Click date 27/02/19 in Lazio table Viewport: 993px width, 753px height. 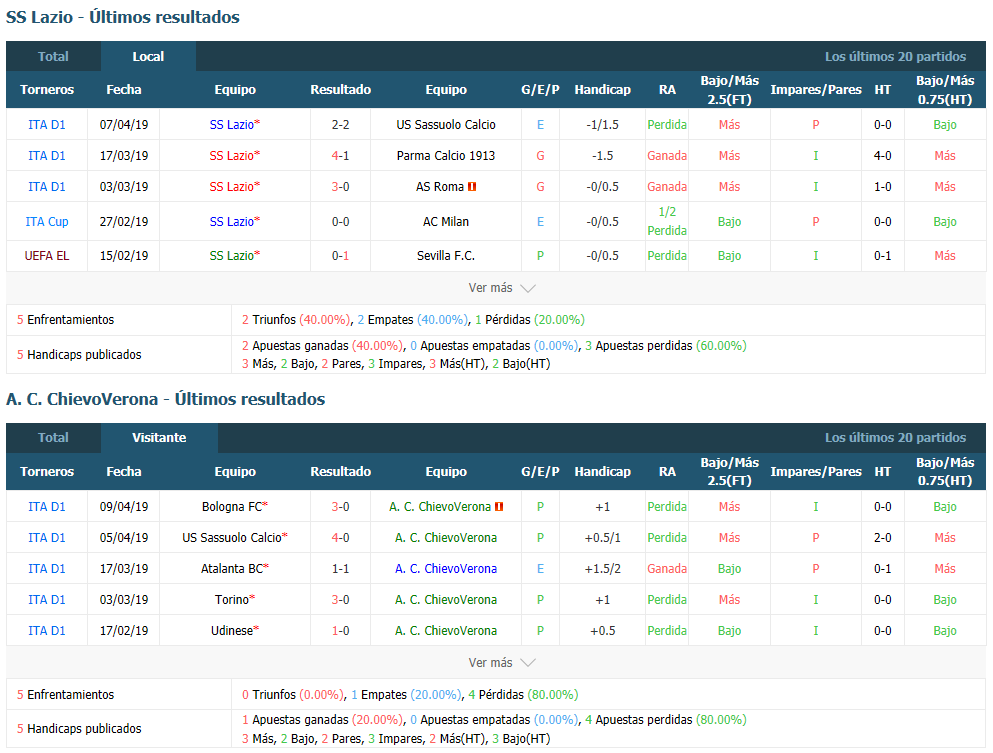[124, 222]
